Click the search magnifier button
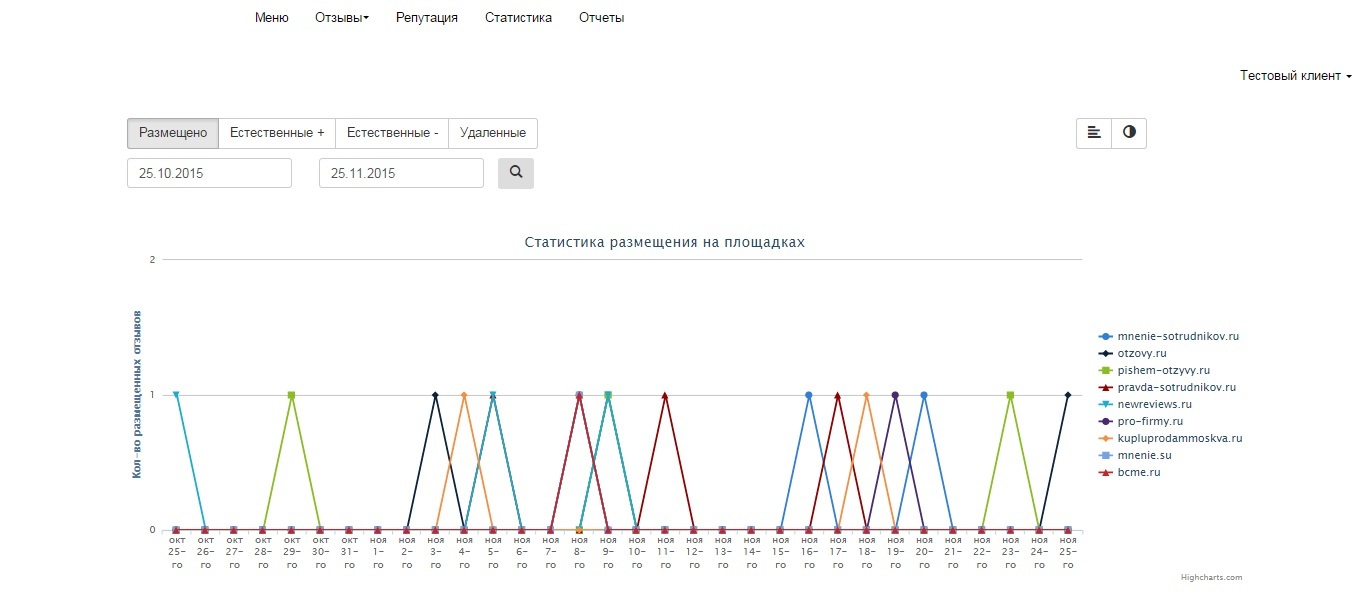Image resolution: width=1366 pixels, height=614 pixels. point(516,173)
